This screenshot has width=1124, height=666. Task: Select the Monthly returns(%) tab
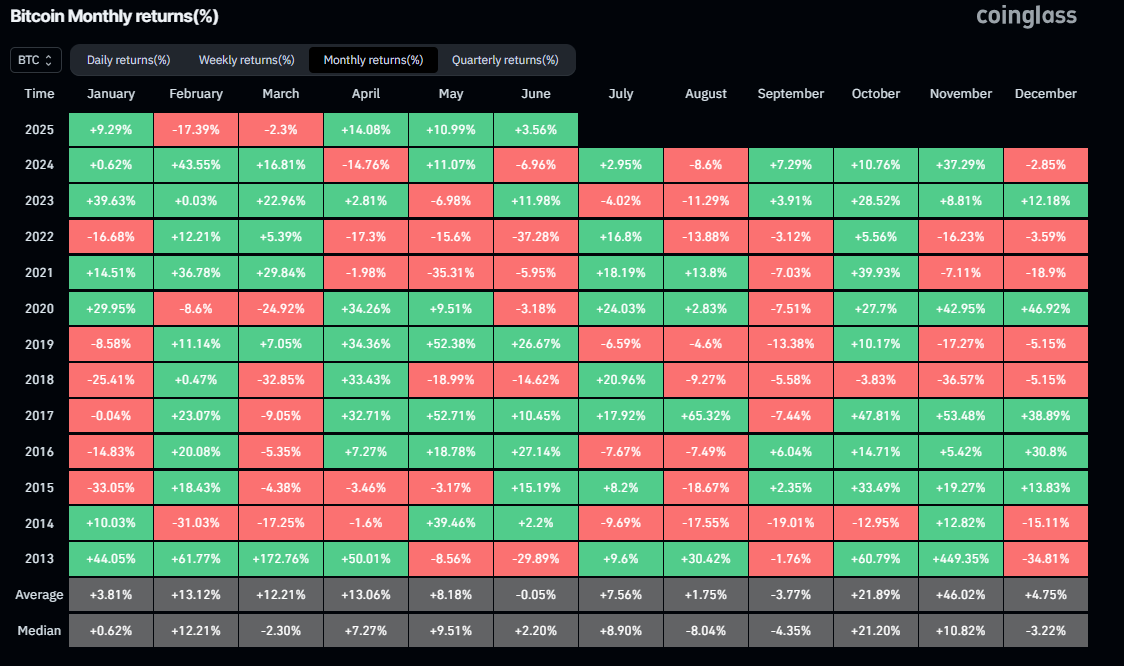coord(373,60)
